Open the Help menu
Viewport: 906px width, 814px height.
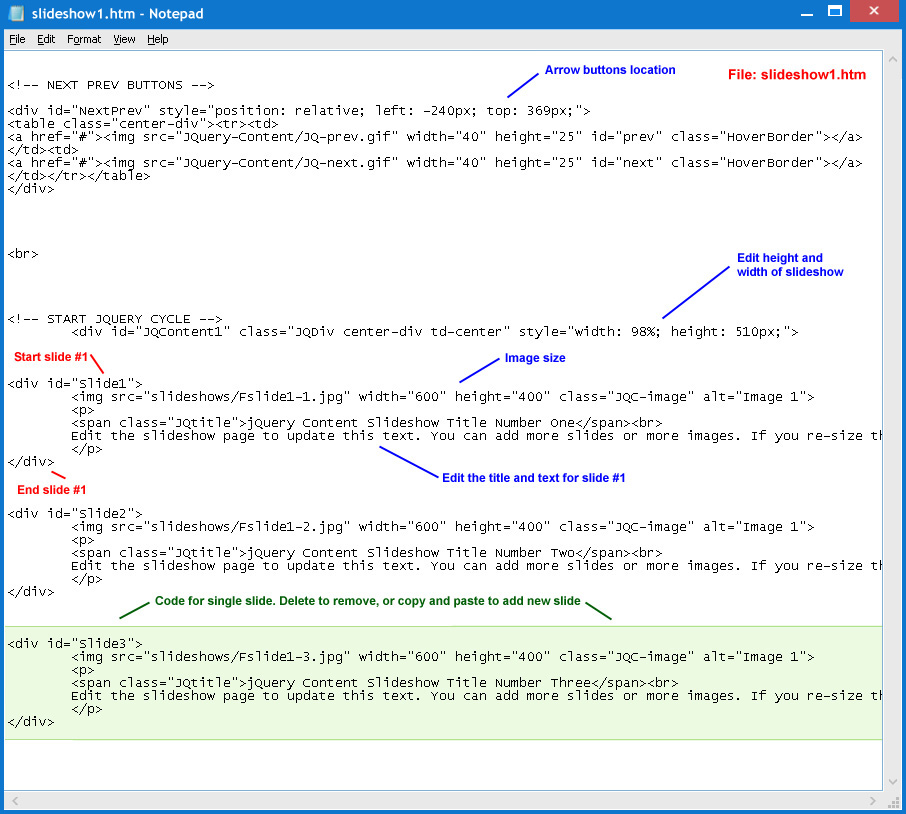coord(157,39)
